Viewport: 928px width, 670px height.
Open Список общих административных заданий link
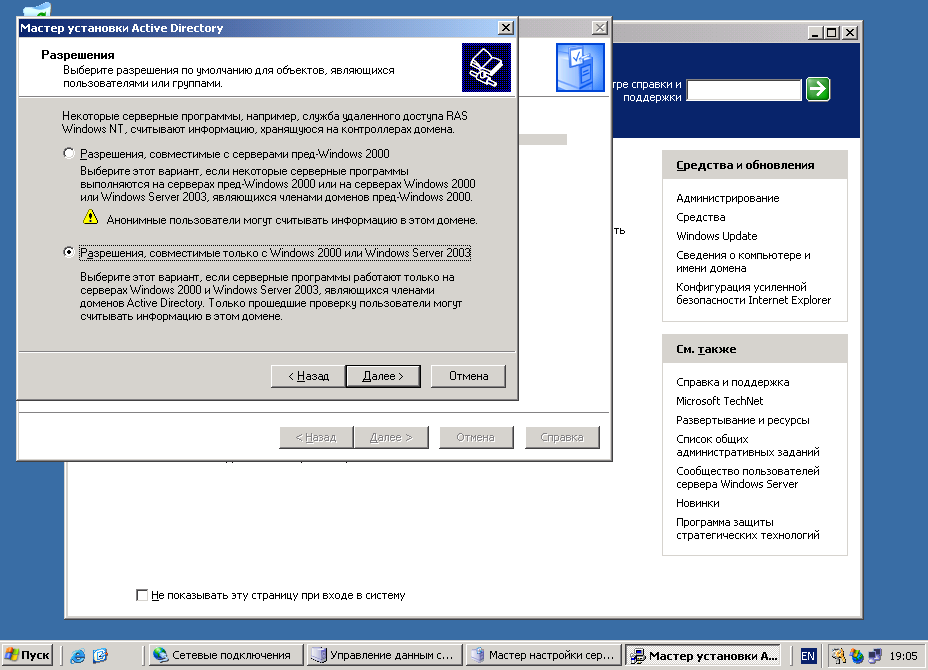[x=747, y=446]
